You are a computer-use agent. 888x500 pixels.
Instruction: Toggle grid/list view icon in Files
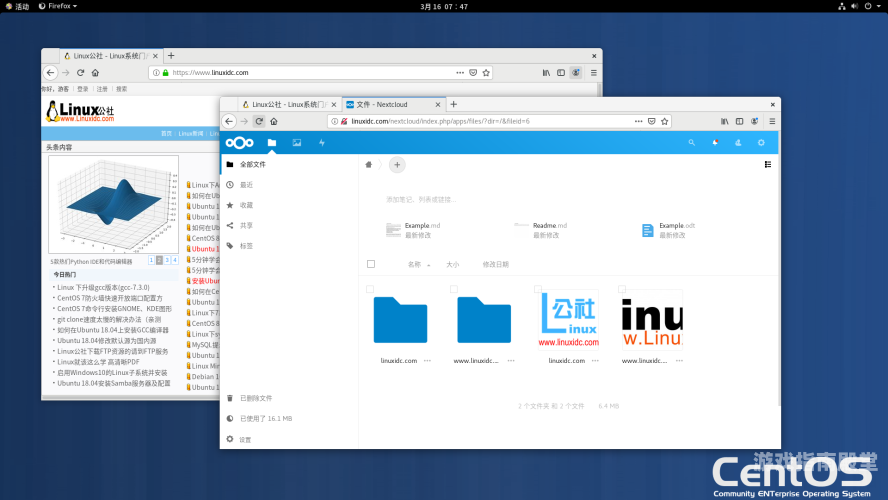(x=768, y=164)
